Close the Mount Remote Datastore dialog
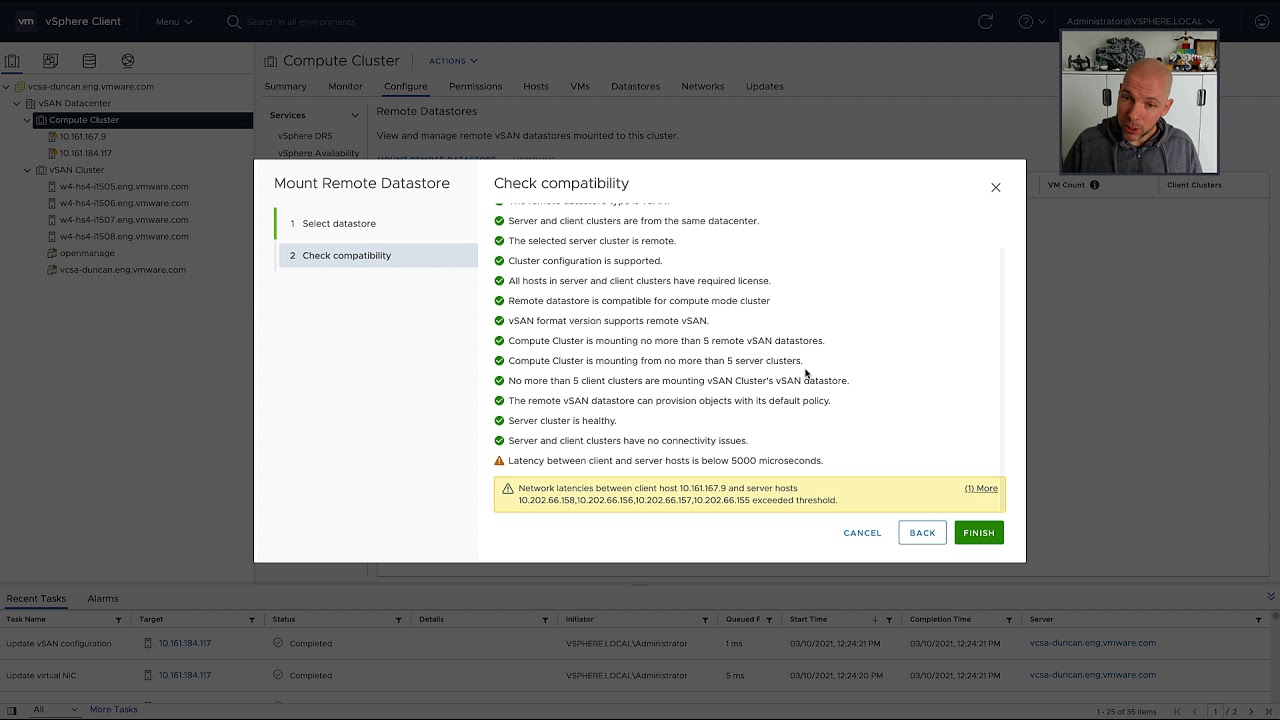Screen dimensions: 1280x720 pos(995,187)
